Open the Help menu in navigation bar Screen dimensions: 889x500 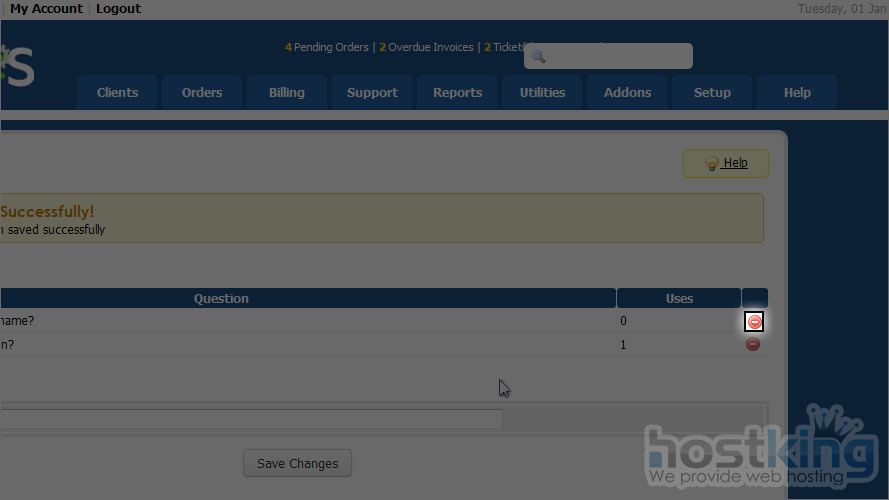[x=797, y=93]
